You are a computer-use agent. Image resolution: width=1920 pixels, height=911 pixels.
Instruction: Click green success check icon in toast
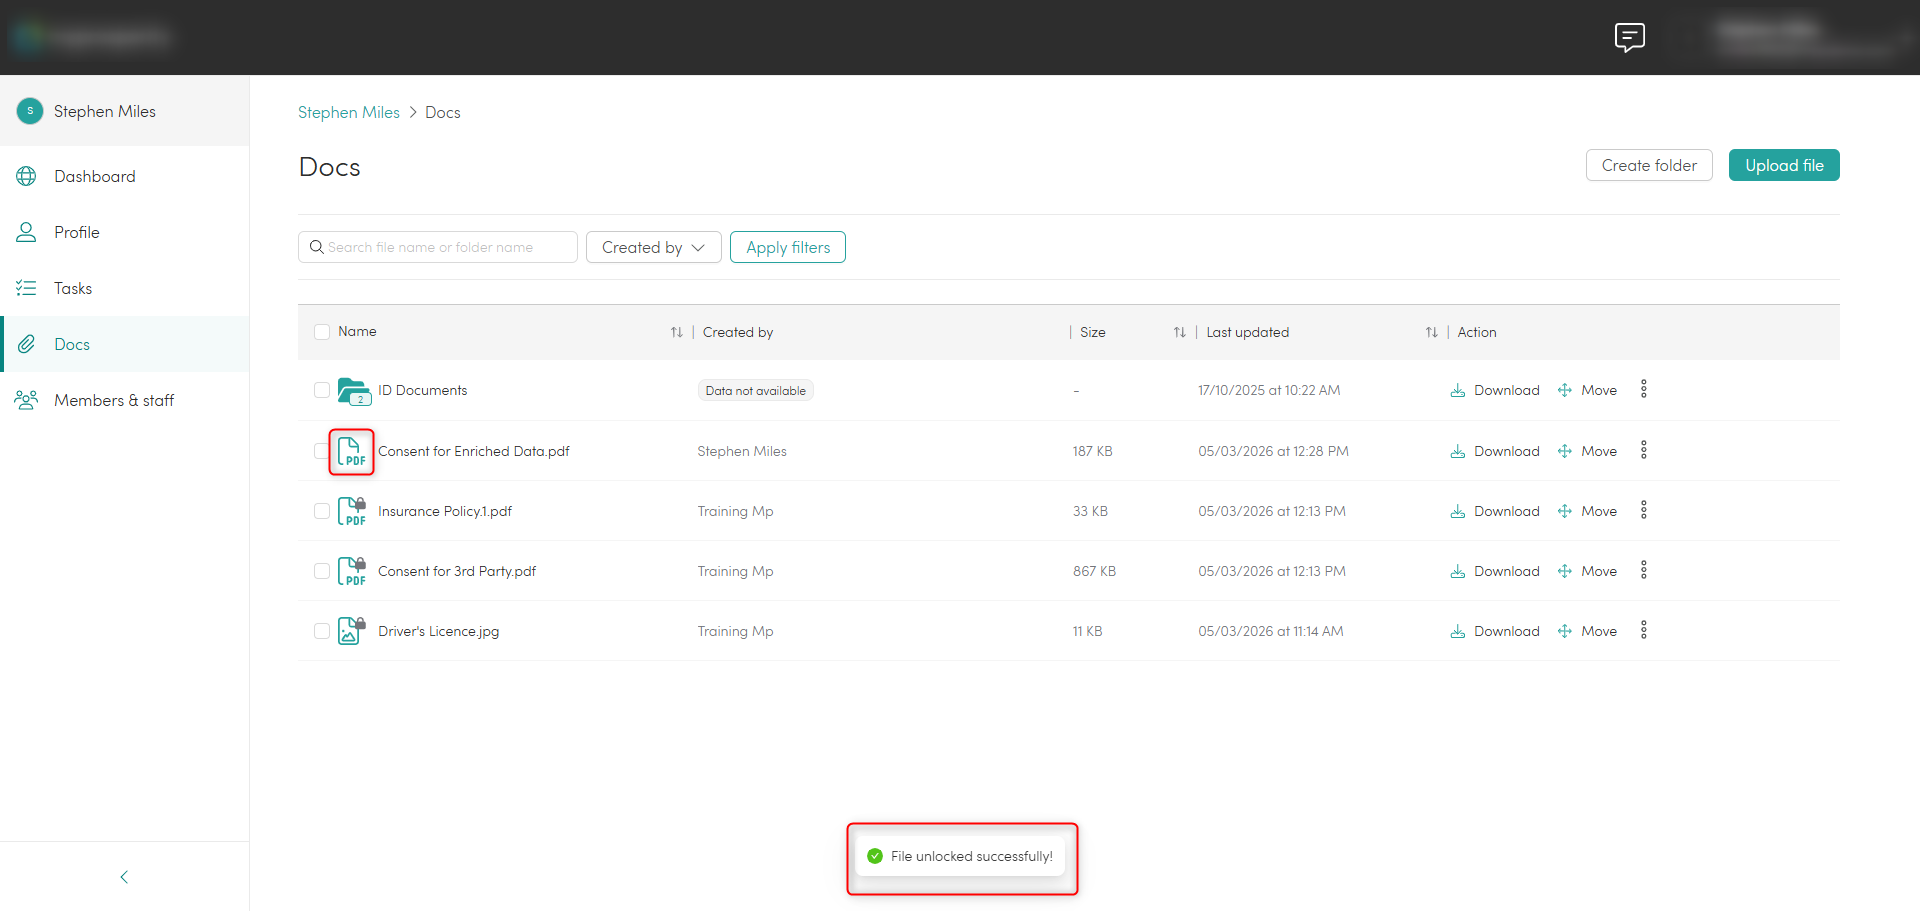point(875,856)
